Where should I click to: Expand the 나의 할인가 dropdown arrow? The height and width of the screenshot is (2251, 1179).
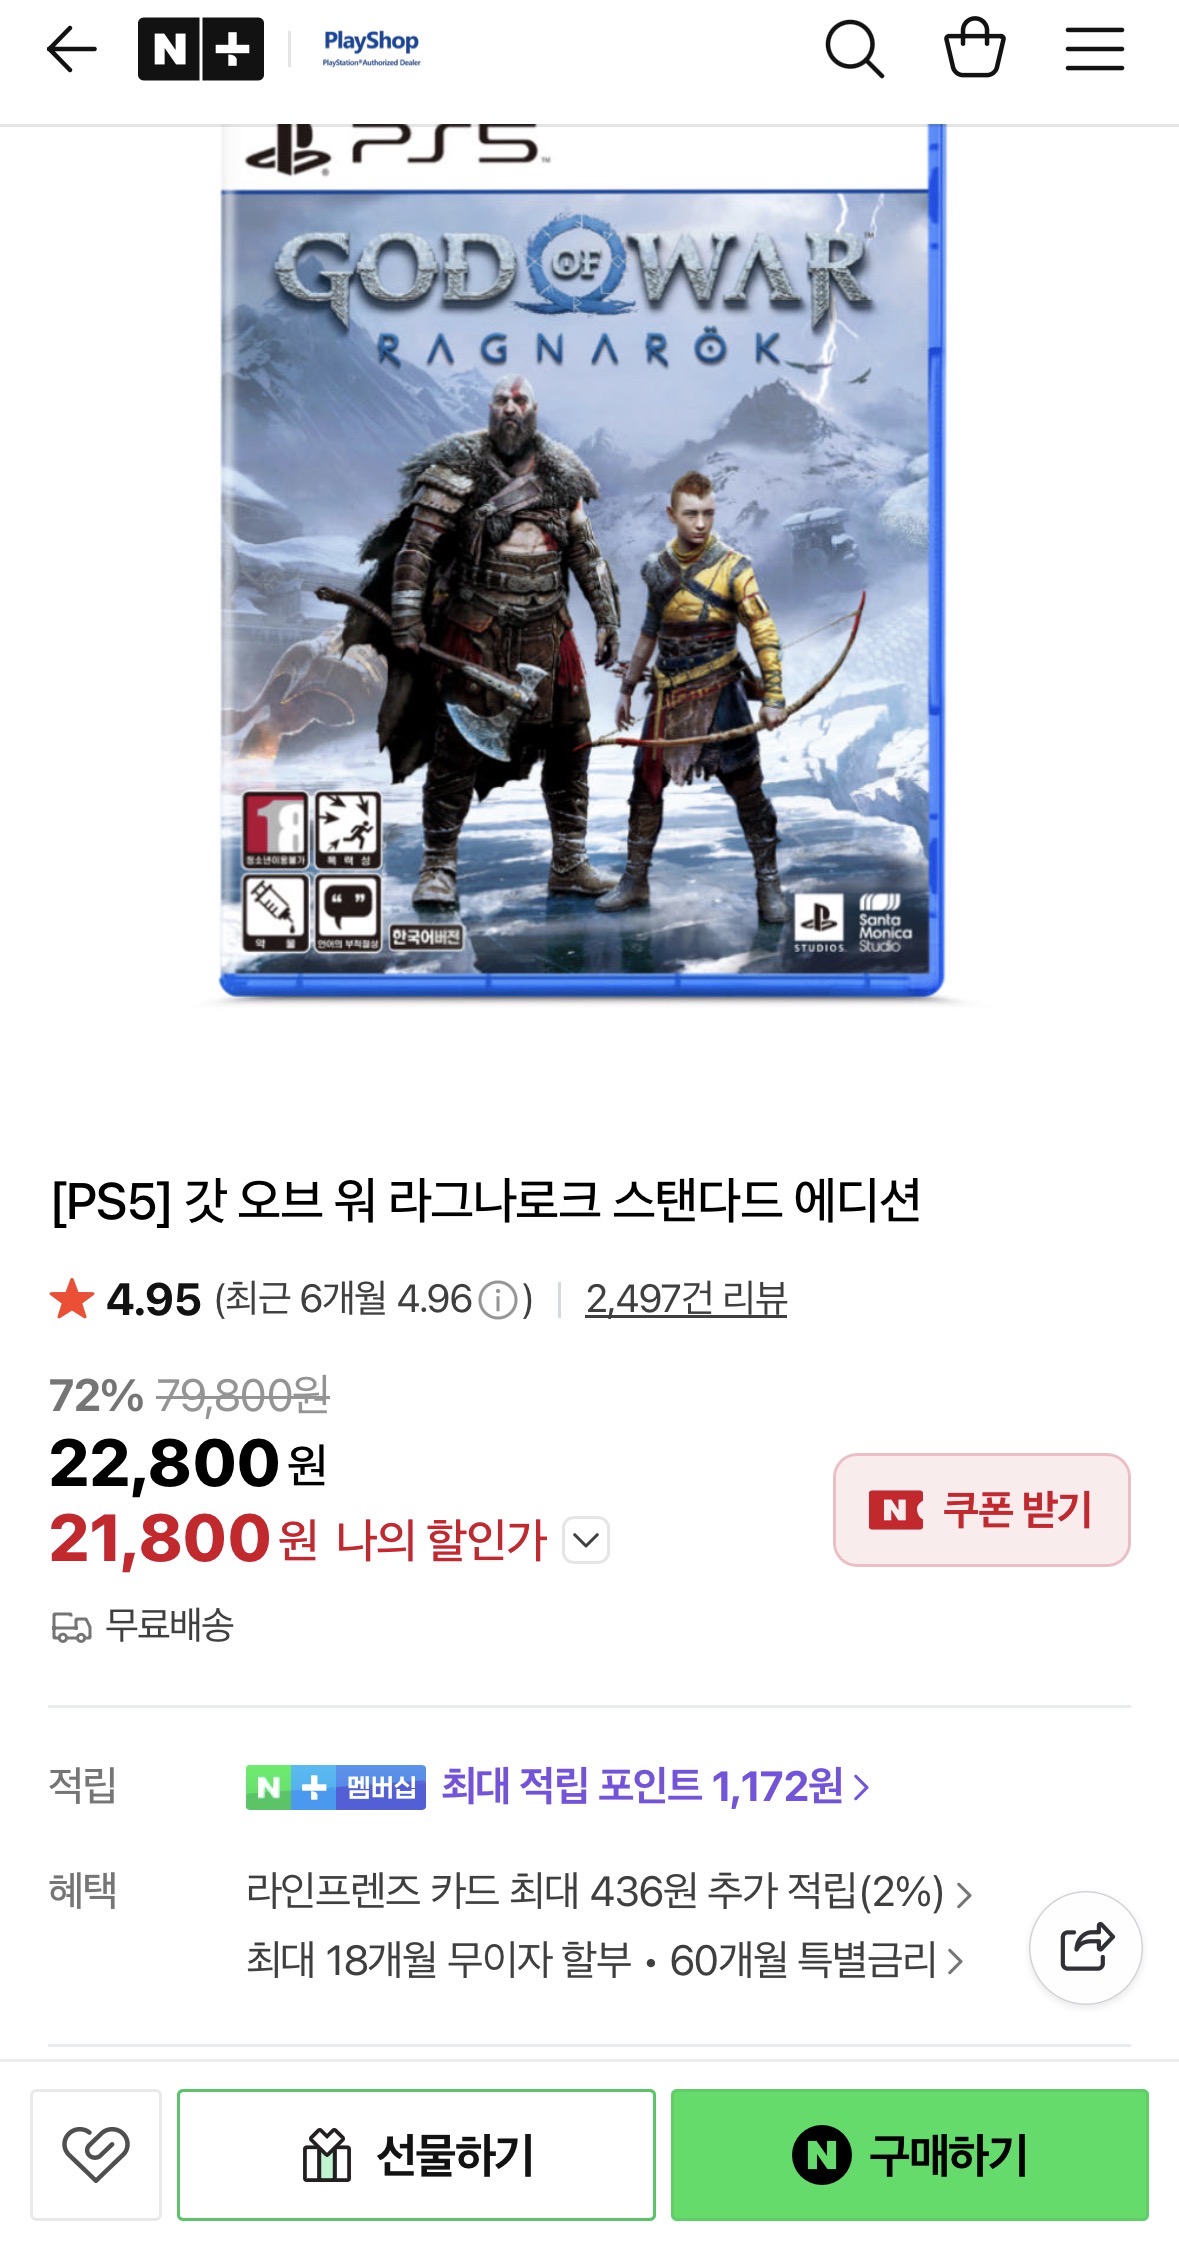[x=586, y=1539]
